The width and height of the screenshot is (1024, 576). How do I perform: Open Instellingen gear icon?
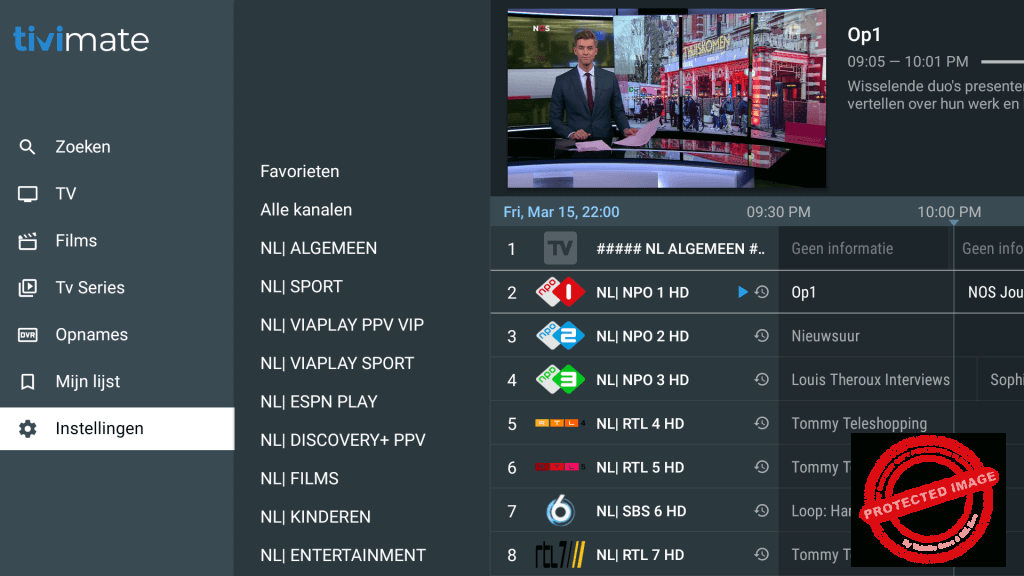pos(27,429)
